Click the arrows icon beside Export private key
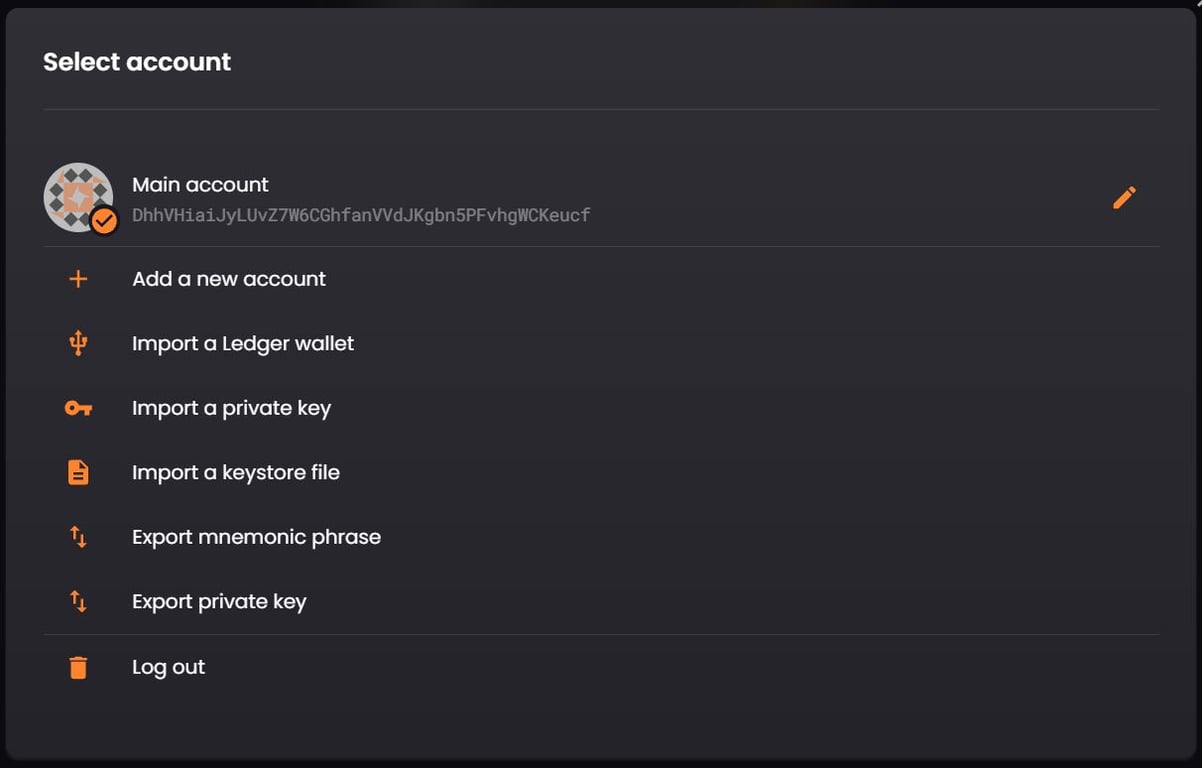Viewport: 1202px width, 768px height. [78, 602]
